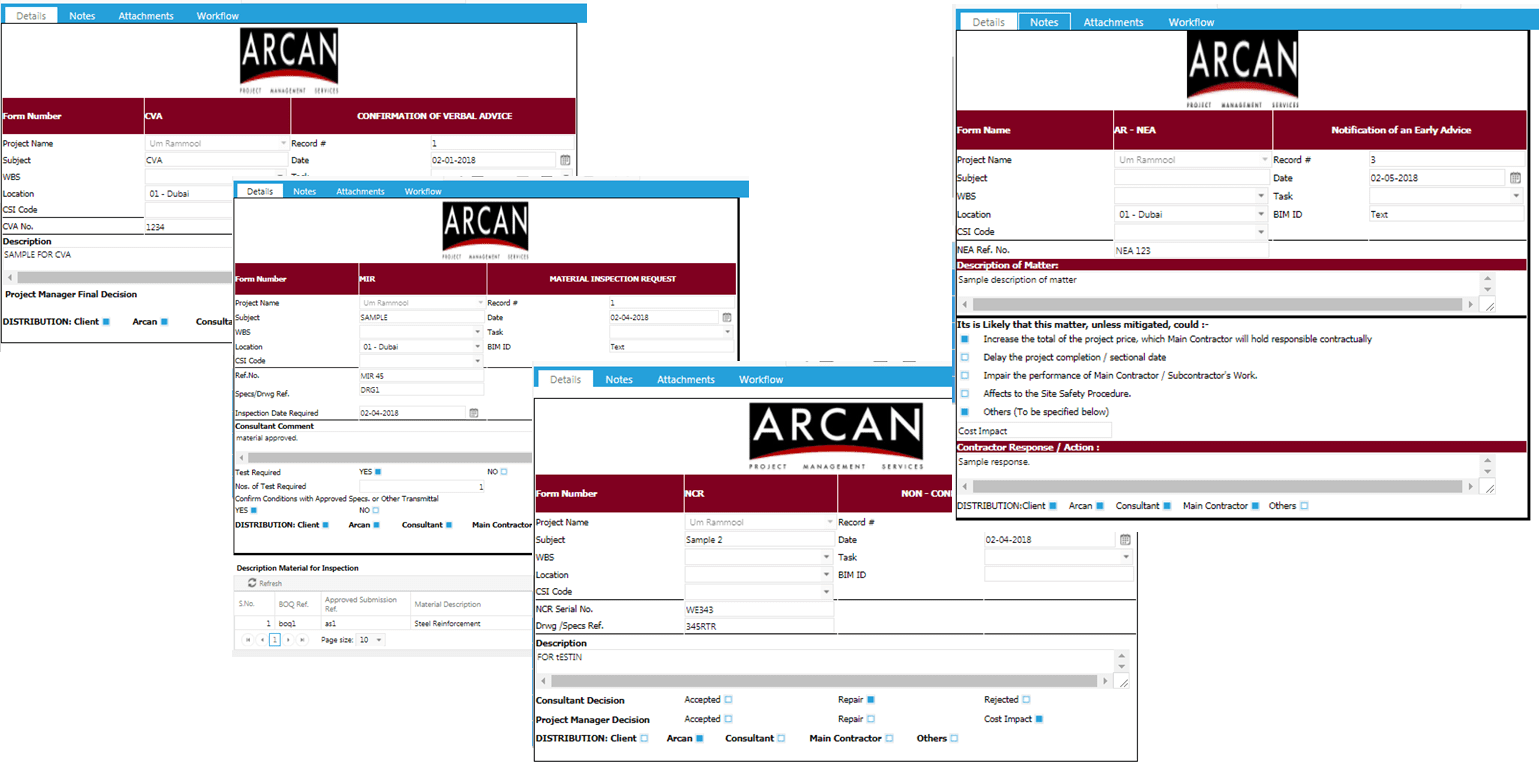Open Workflow tab in MIR window

pyautogui.click(x=423, y=191)
